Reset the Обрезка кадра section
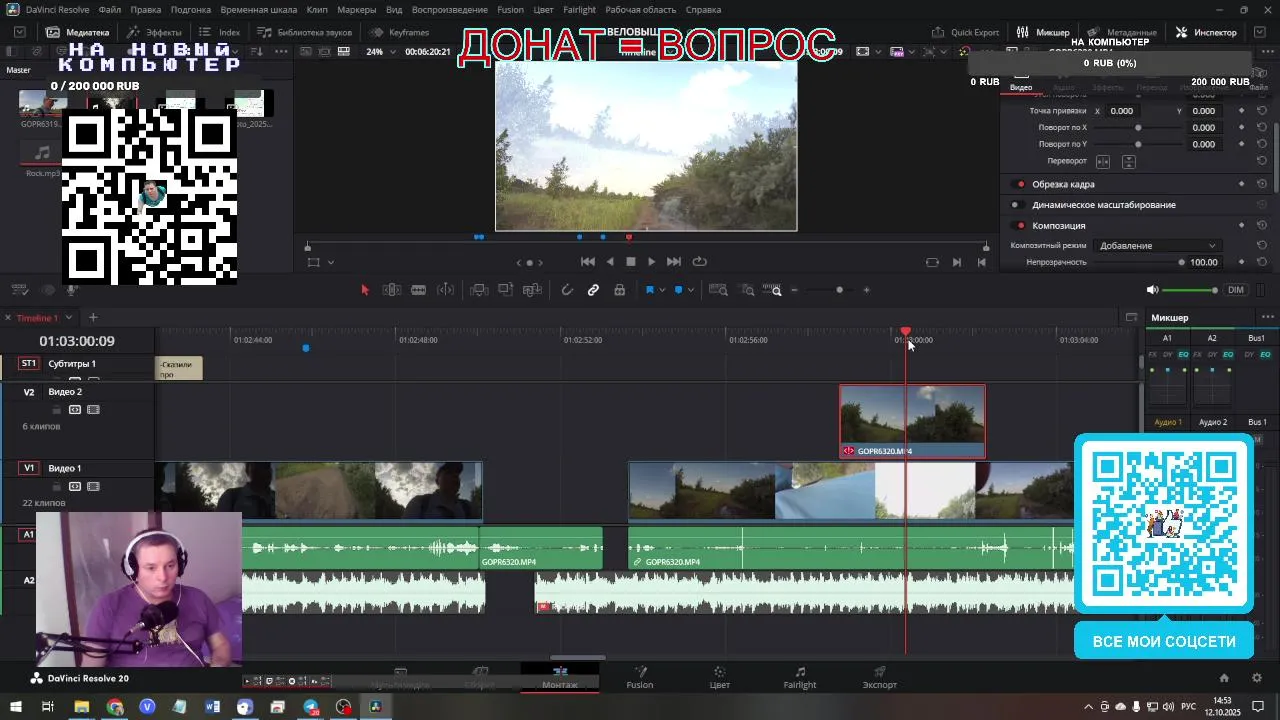Screen dimensions: 1280x720 (x=1262, y=185)
